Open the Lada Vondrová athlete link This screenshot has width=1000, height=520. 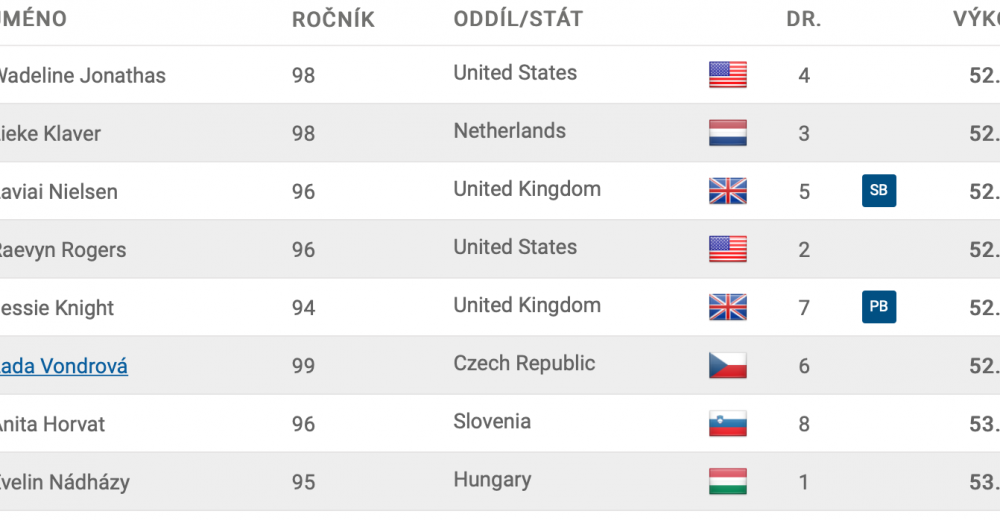tap(63, 366)
